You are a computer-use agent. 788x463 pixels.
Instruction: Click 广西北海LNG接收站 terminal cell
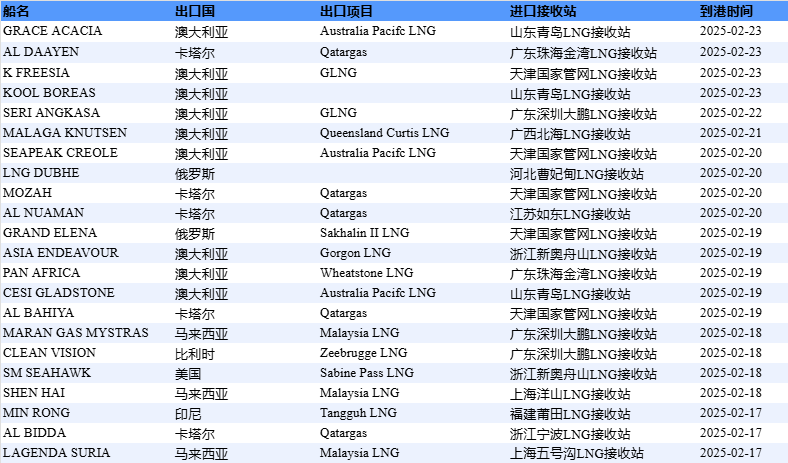pos(570,134)
